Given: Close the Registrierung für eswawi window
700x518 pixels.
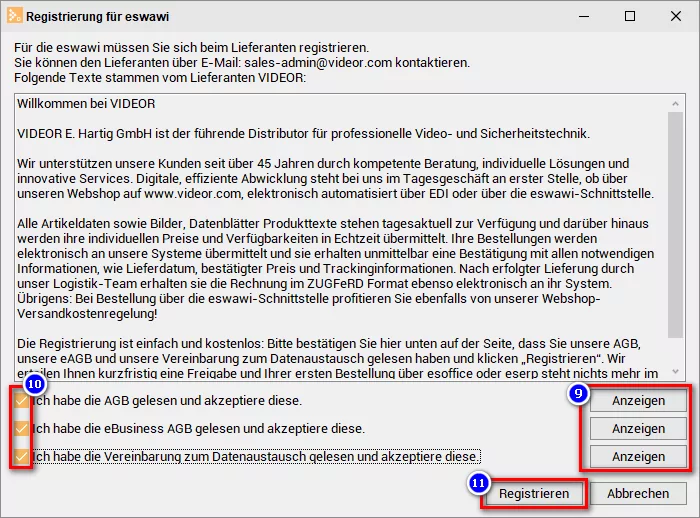Looking at the screenshot, I should pos(676,17).
